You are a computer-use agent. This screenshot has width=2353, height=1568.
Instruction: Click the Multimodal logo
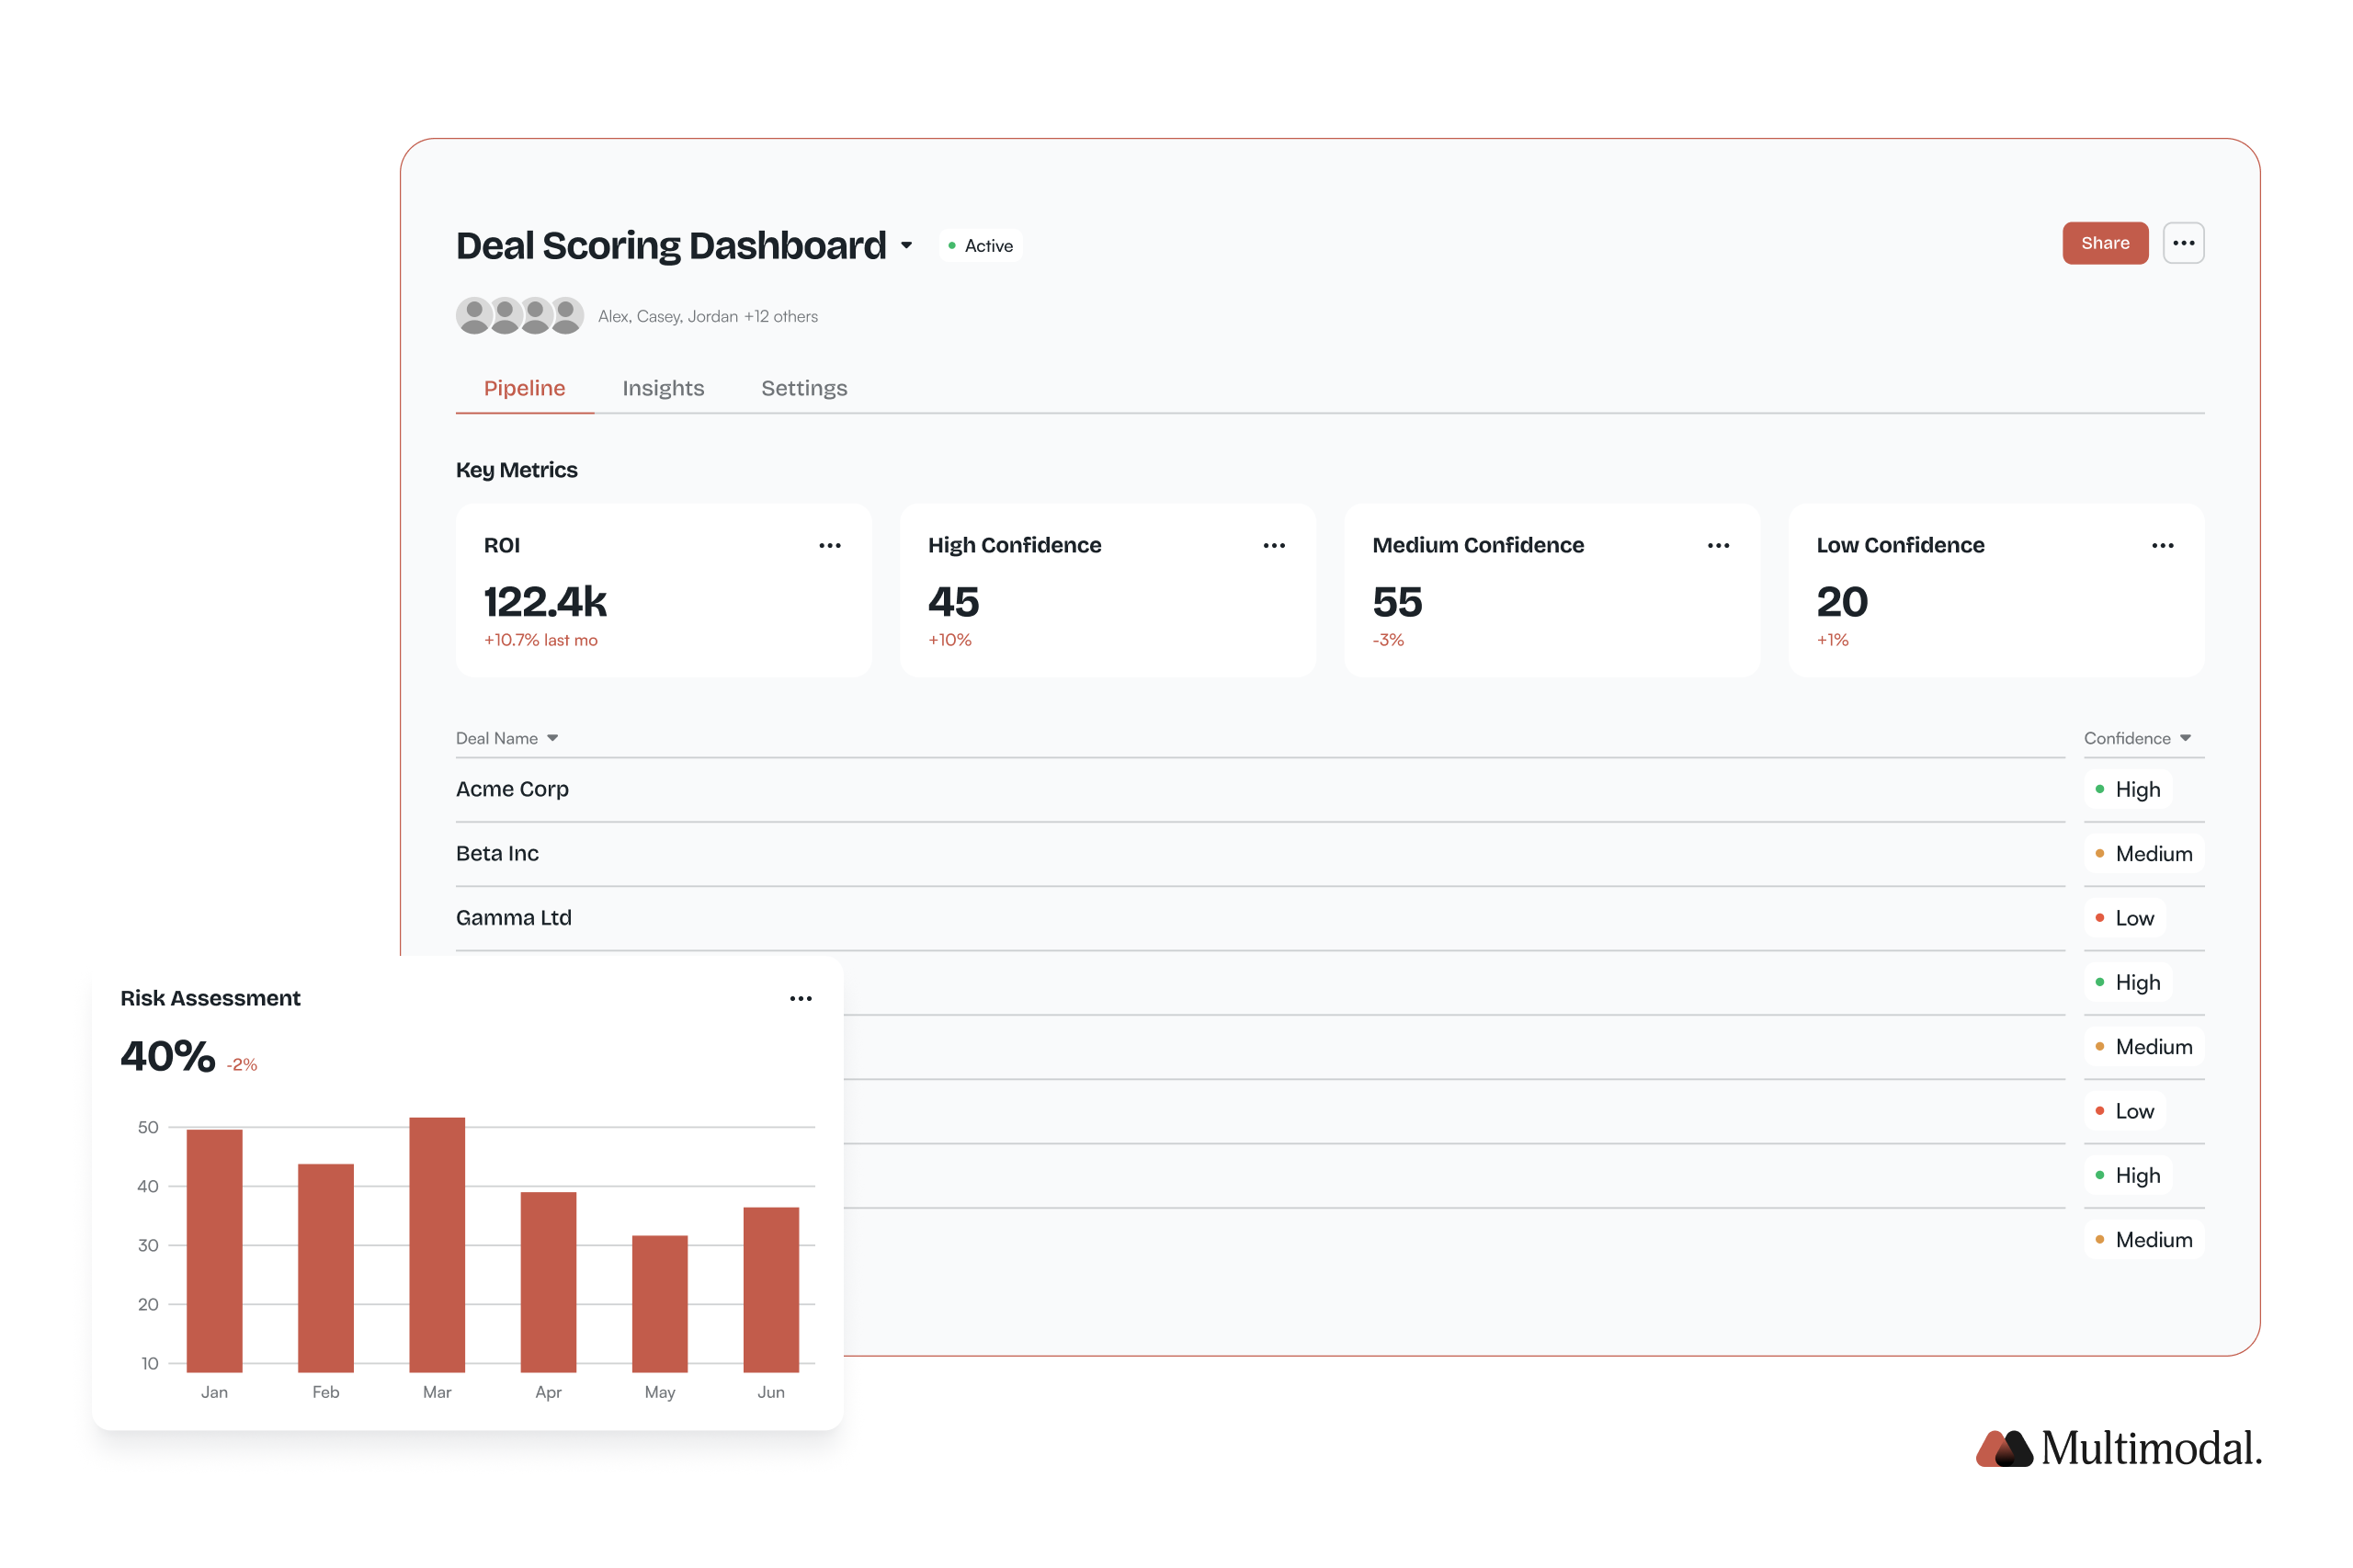point(2117,1448)
